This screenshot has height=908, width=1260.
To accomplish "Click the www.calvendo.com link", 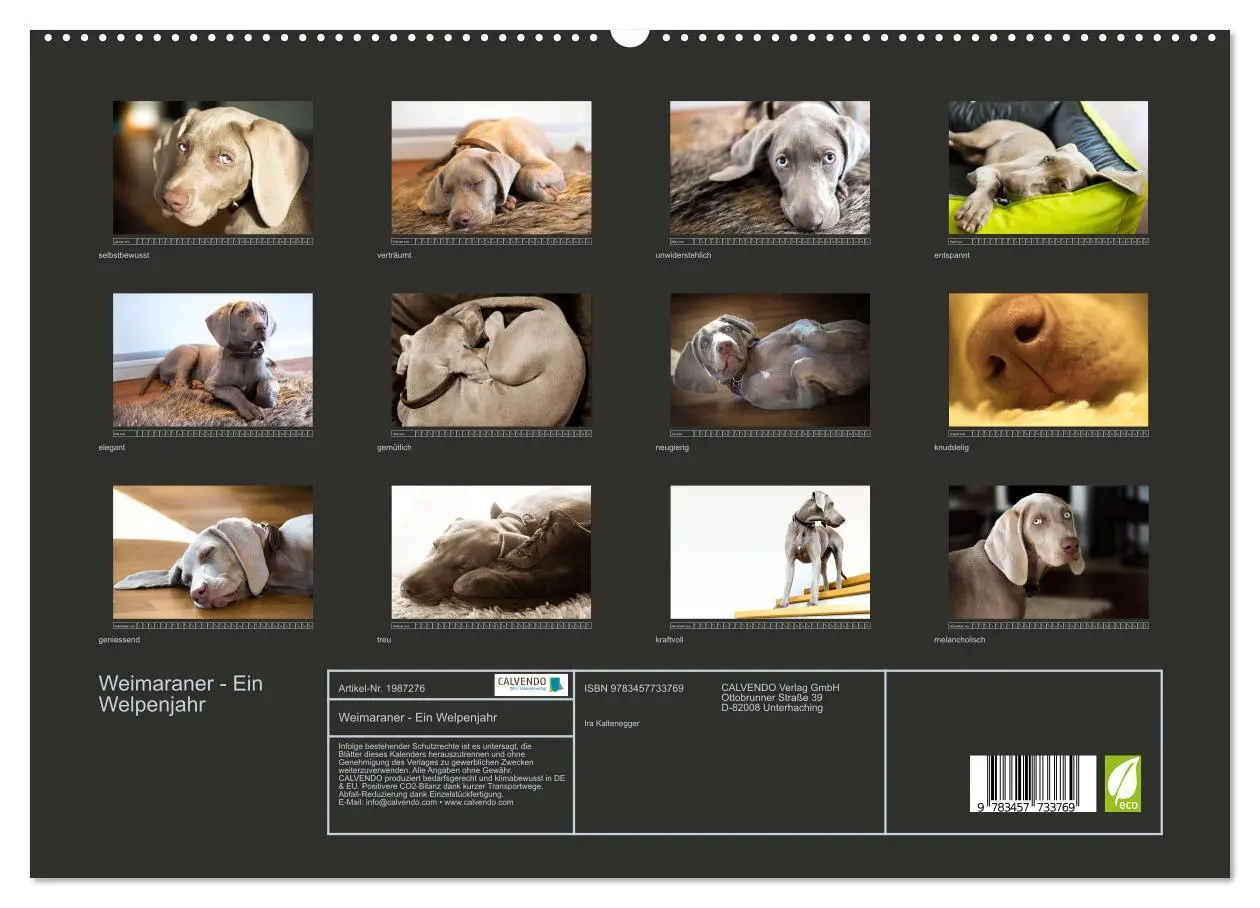I will click(479, 804).
